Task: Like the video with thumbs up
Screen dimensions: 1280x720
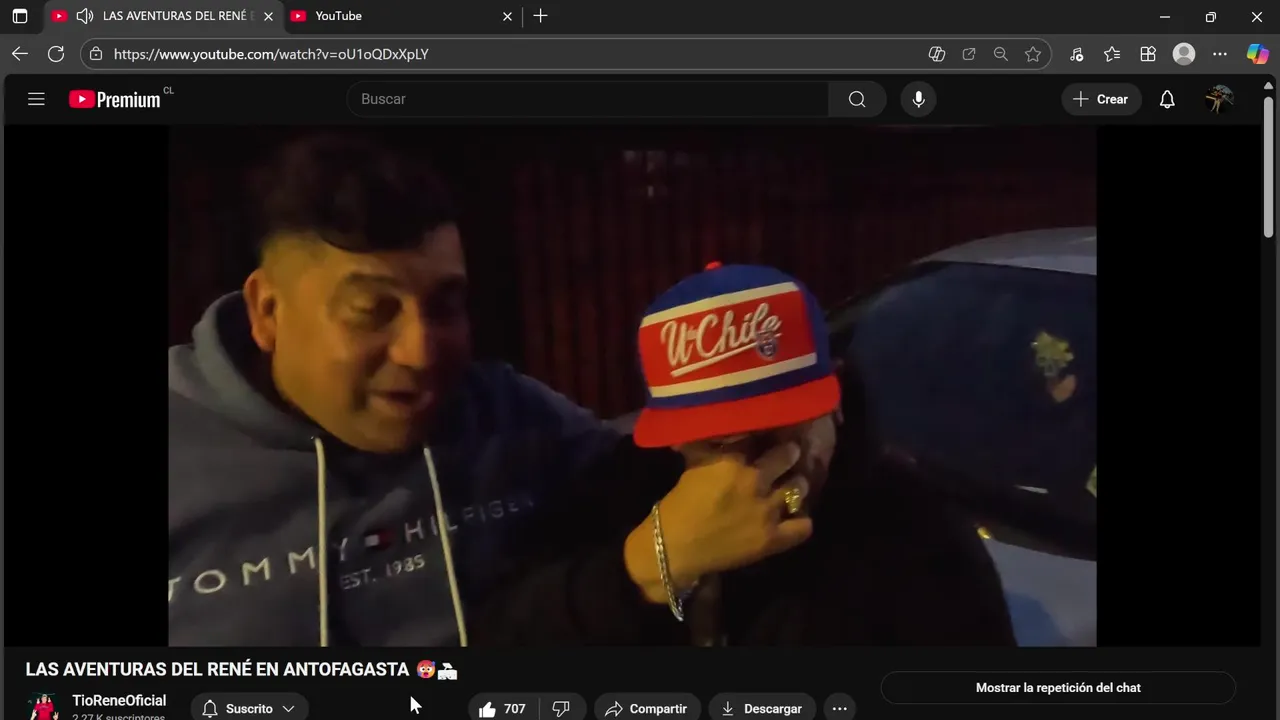Action: [x=502, y=708]
